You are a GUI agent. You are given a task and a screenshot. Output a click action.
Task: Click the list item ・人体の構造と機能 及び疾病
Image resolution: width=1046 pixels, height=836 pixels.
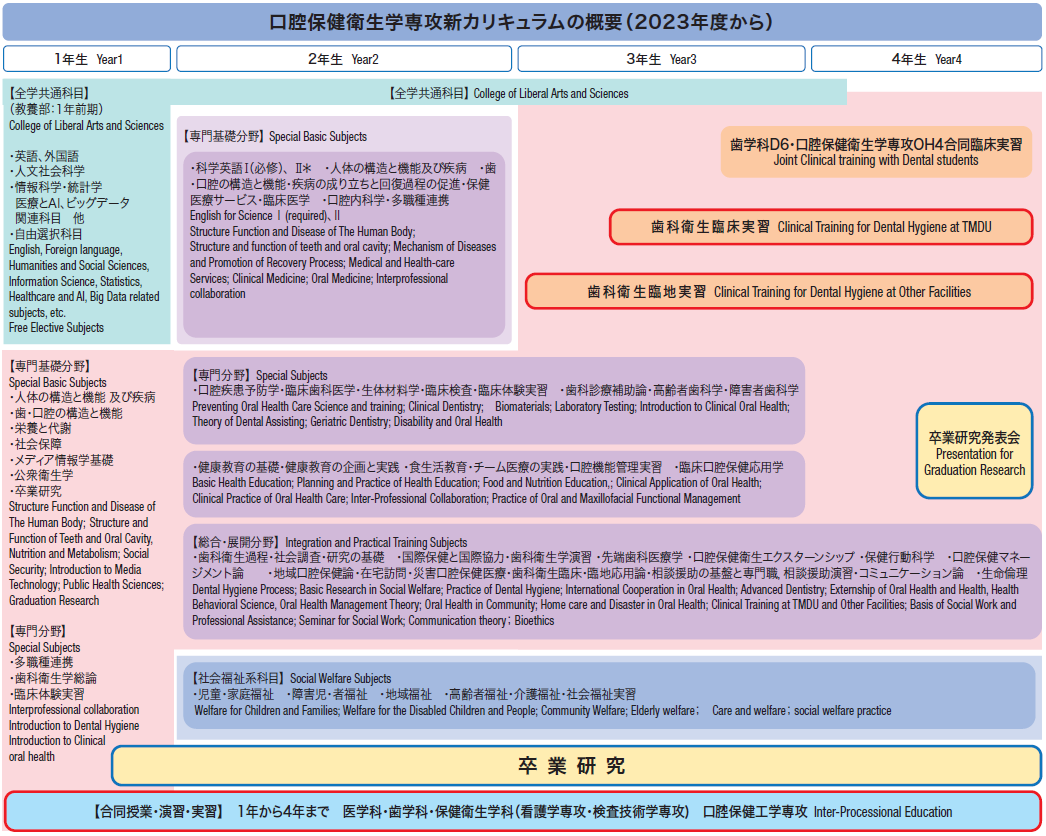point(82,398)
